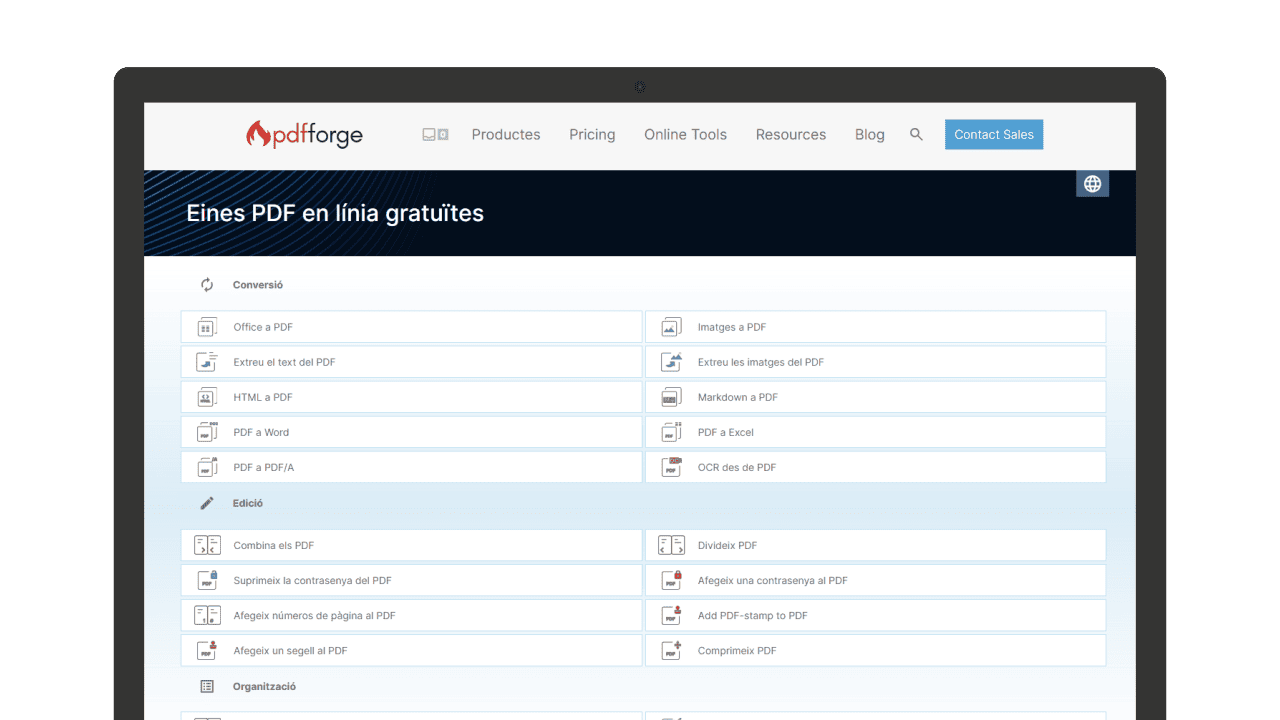The image size is (1280, 720).
Task: Go to the Pricing page
Action: (x=592, y=134)
